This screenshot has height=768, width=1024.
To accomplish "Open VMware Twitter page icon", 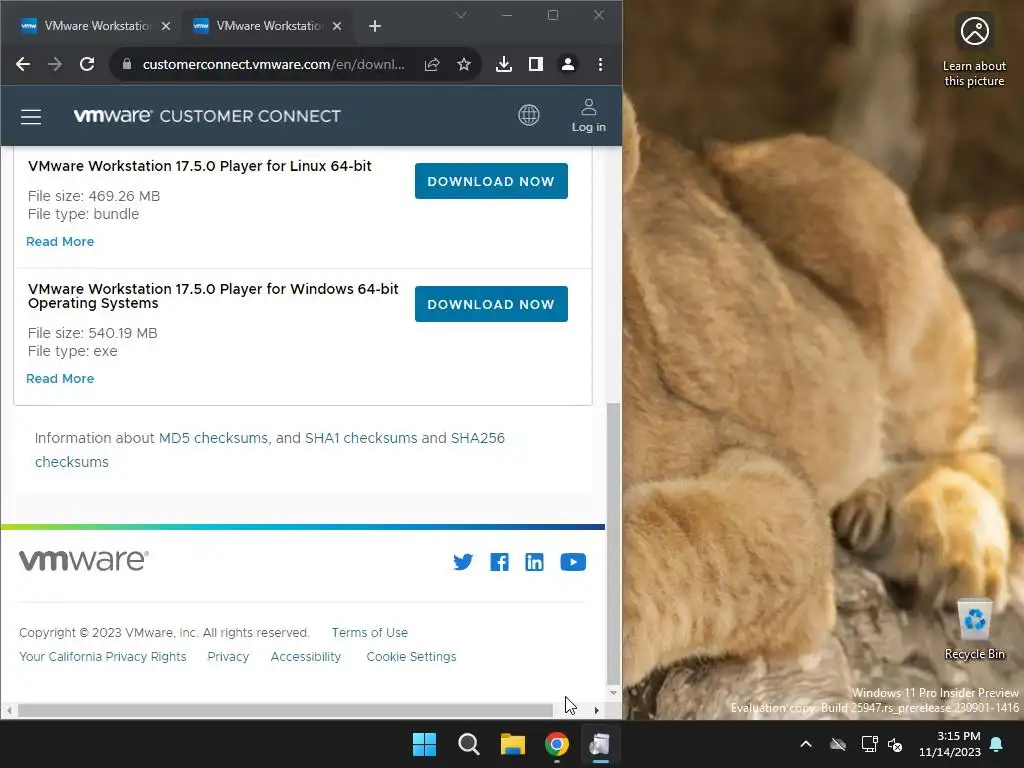I will tap(463, 562).
